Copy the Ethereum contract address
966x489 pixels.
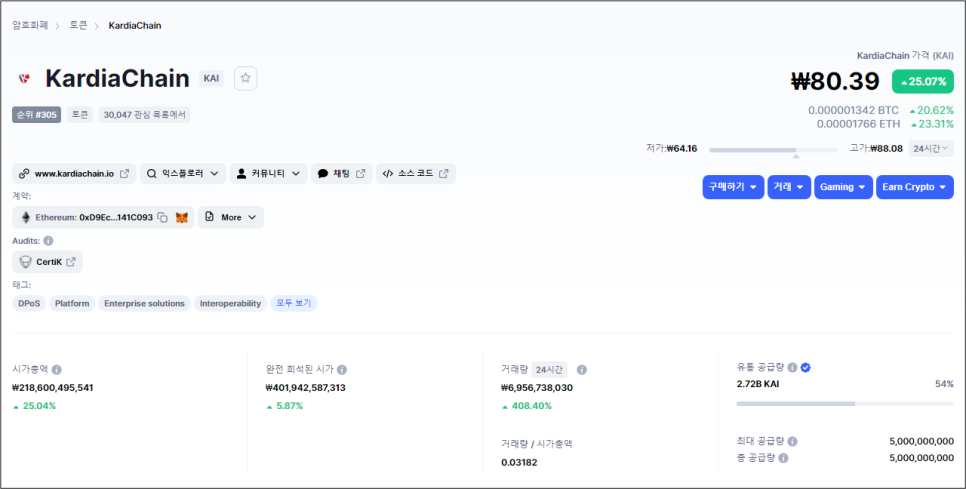(x=162, y=217)
